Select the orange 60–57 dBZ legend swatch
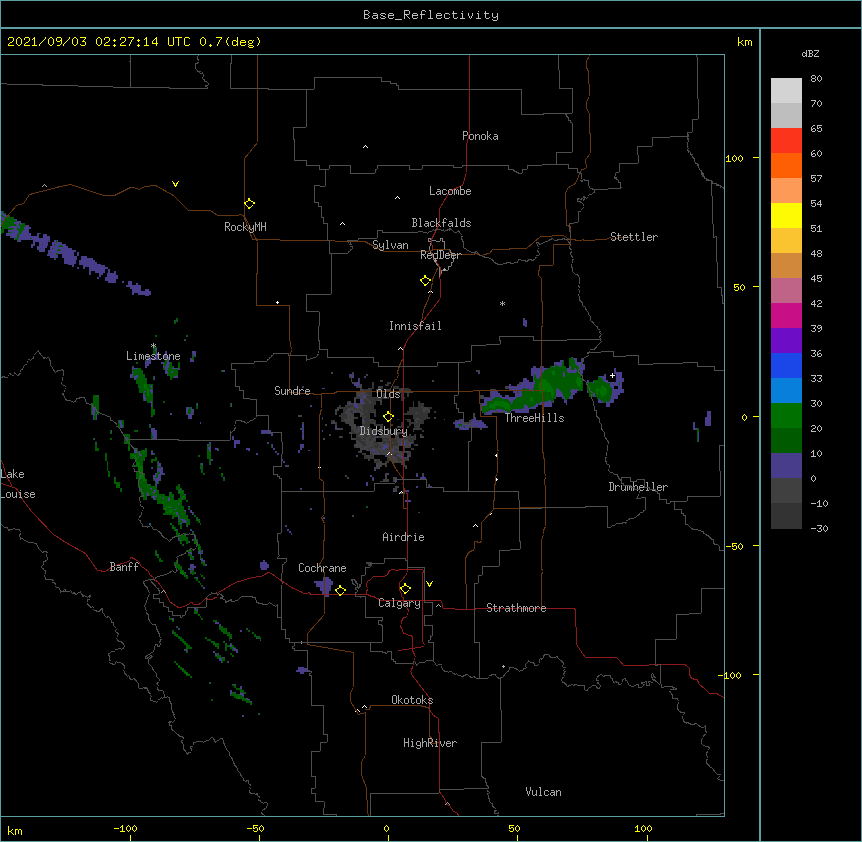The width and height of the screenshot is (862, 842). coord(786,165)
